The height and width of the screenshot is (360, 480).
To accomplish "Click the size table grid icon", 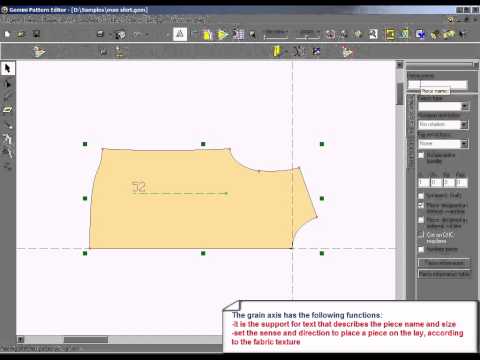I will pyautogui.click(x=238, y=34).
